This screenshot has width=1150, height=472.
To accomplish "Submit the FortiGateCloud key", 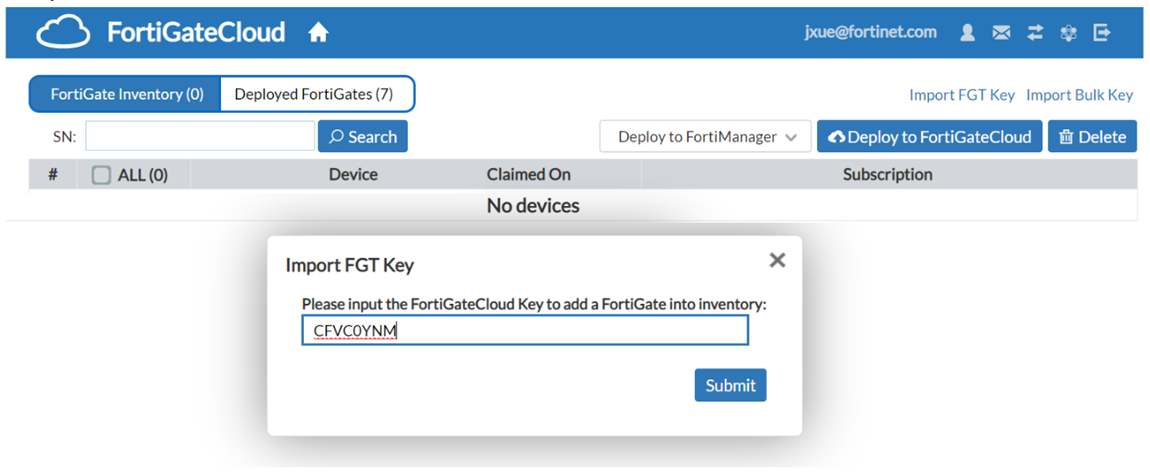I will (x=730, y=385).
